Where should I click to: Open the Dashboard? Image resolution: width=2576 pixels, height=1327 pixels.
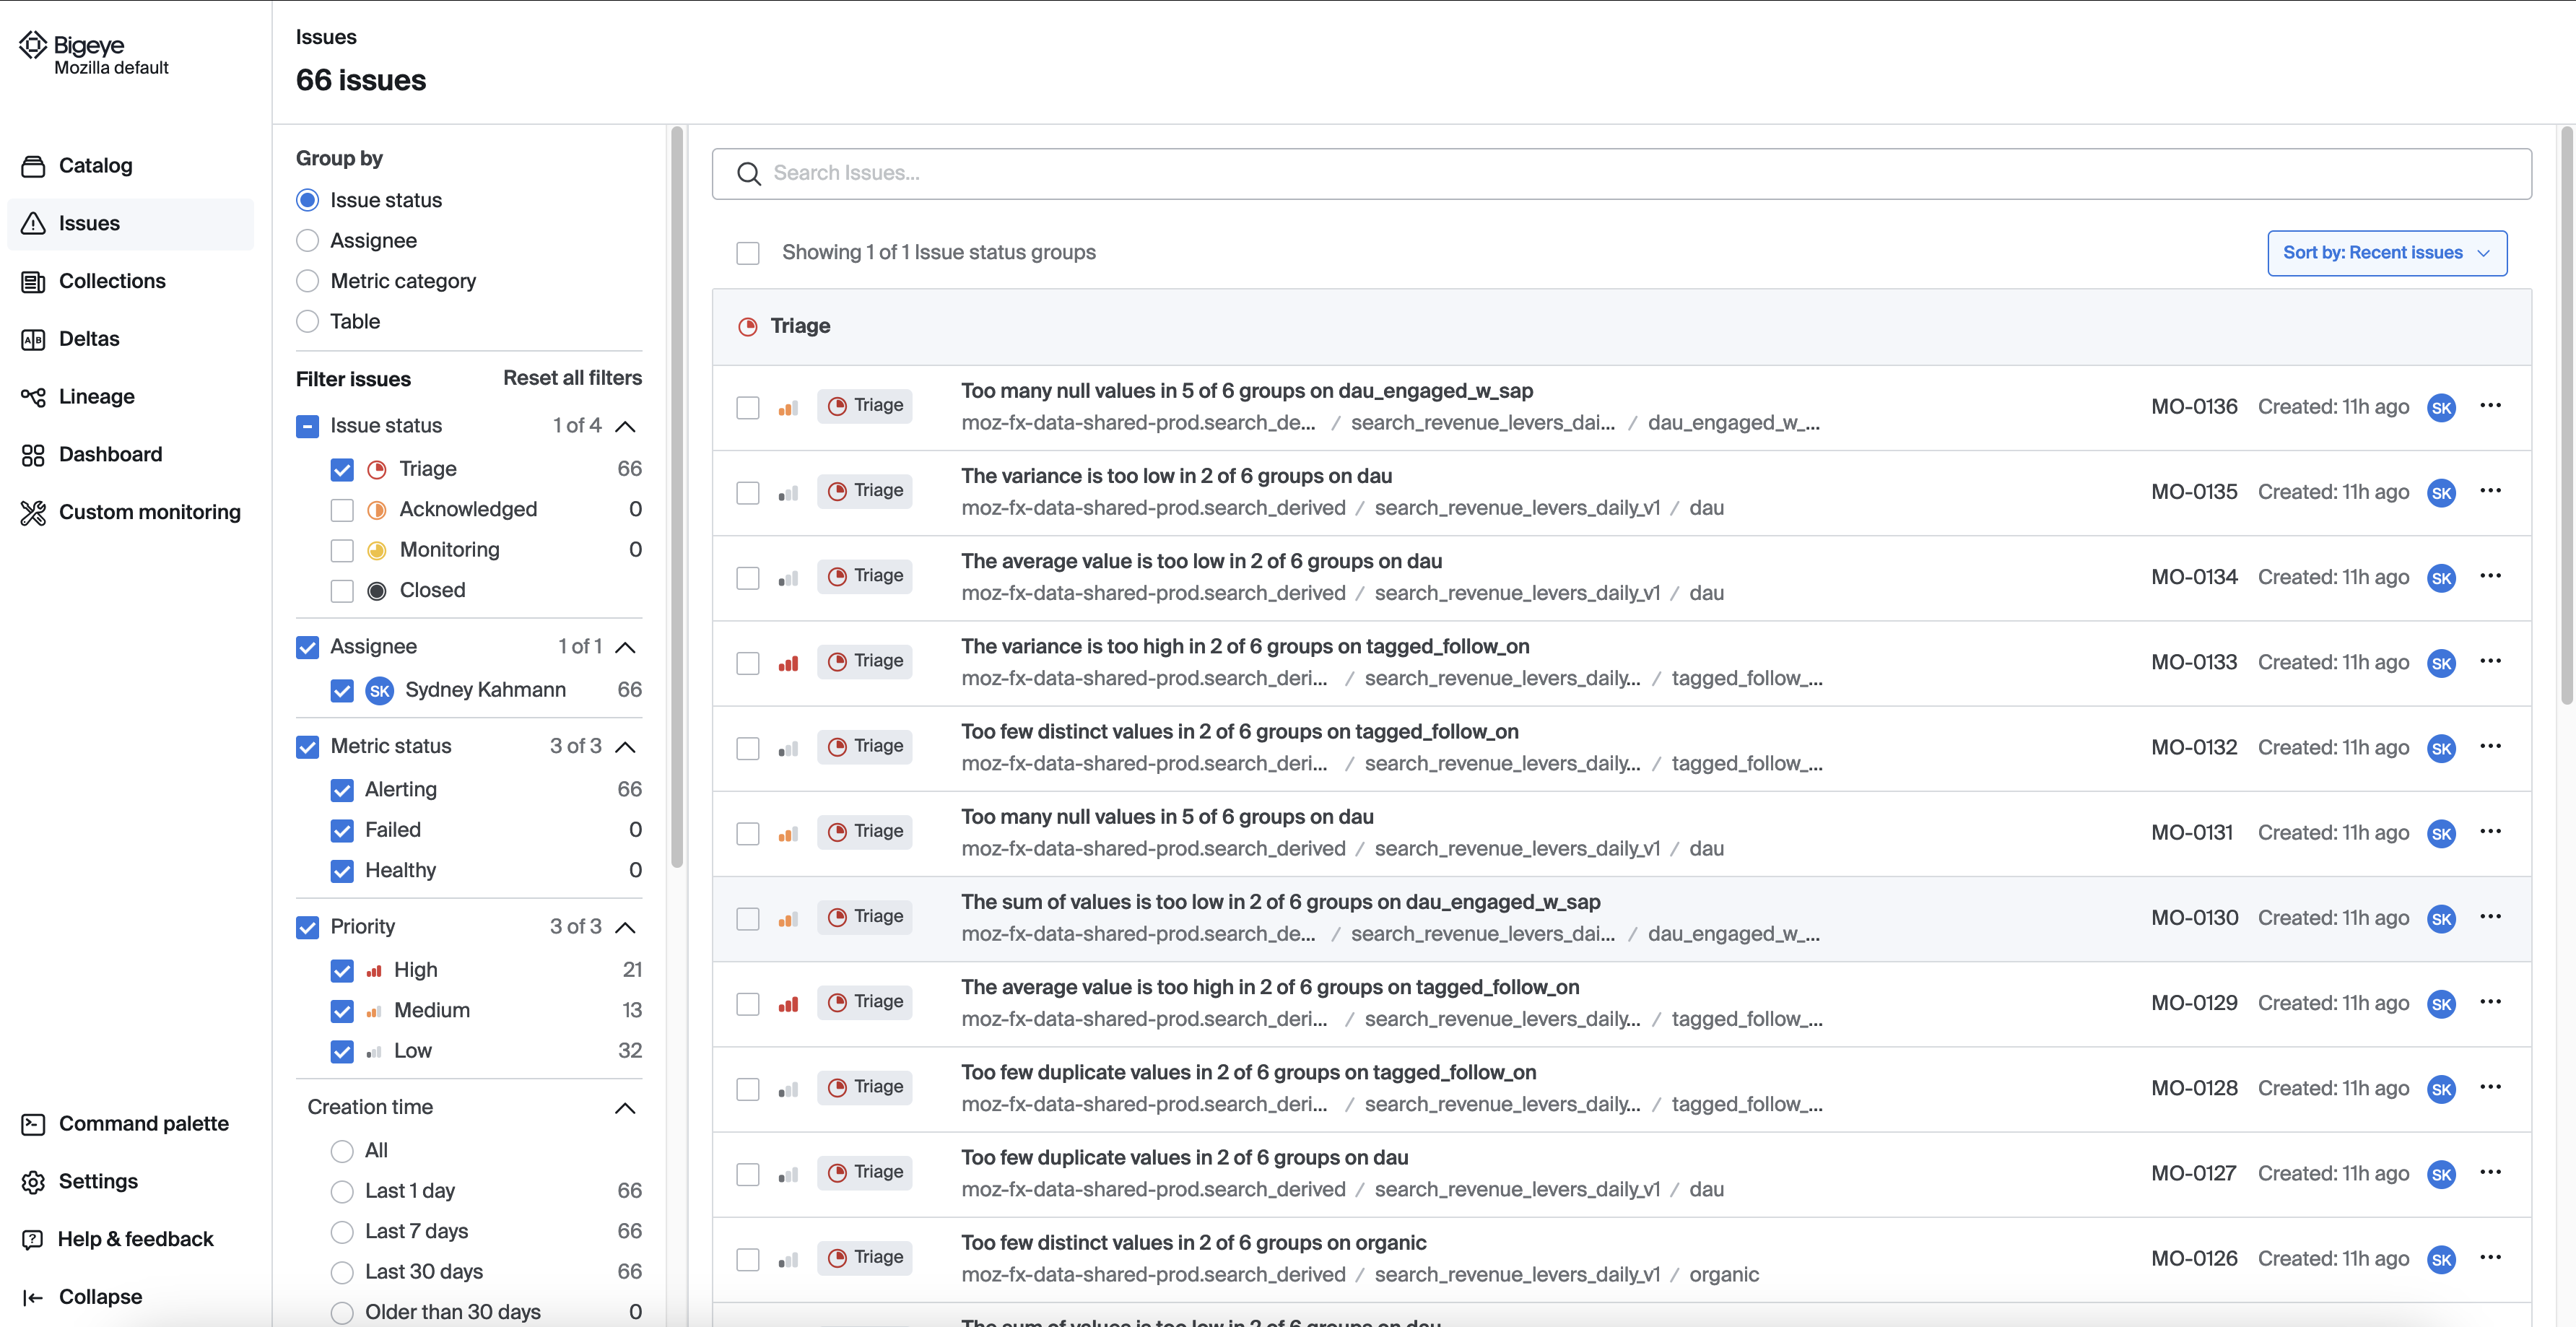111,454
